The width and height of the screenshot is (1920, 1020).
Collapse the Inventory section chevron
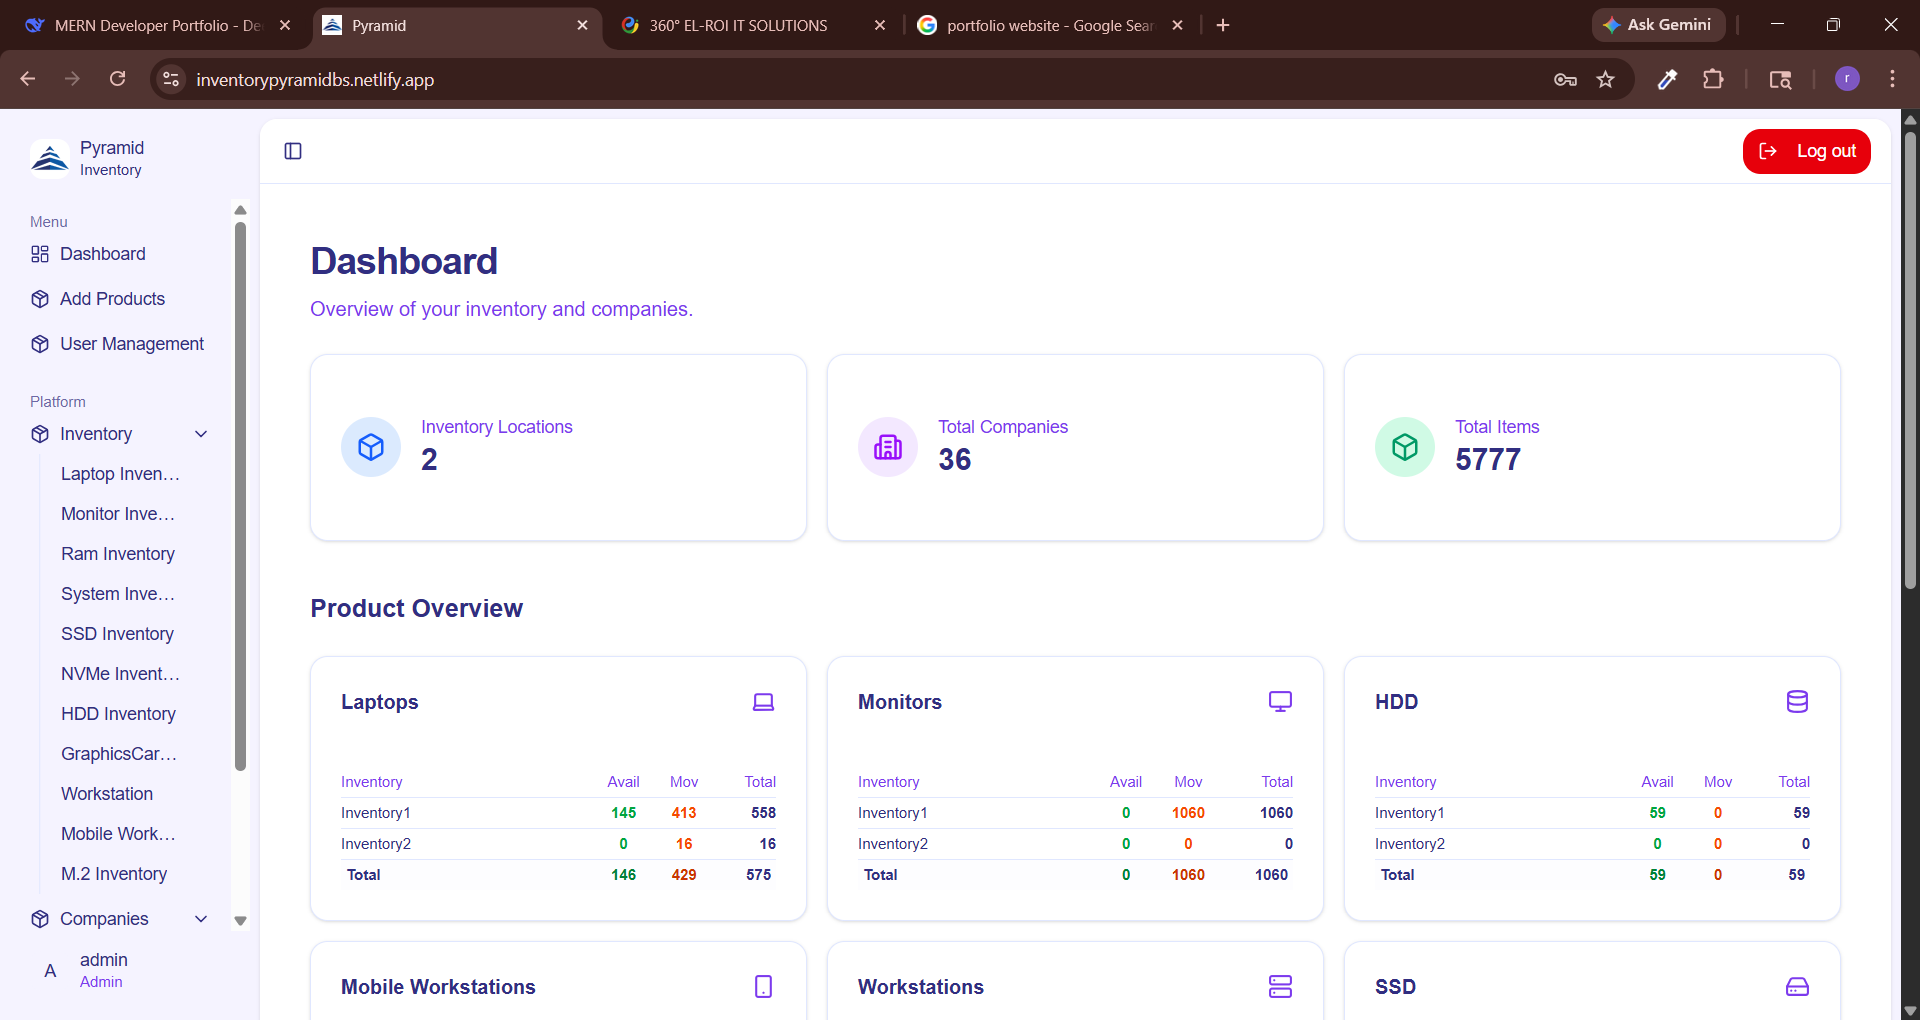pos(201,434)
